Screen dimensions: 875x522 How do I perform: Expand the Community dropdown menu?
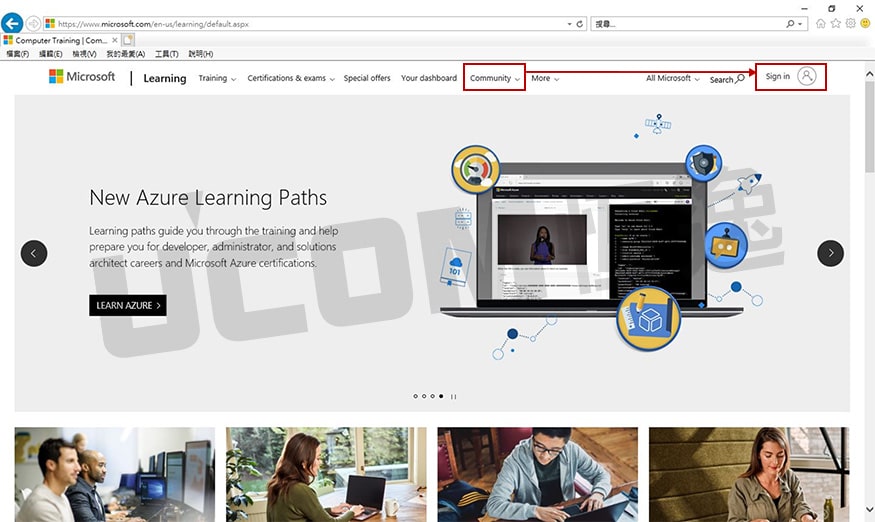click(x=494, y=78)
